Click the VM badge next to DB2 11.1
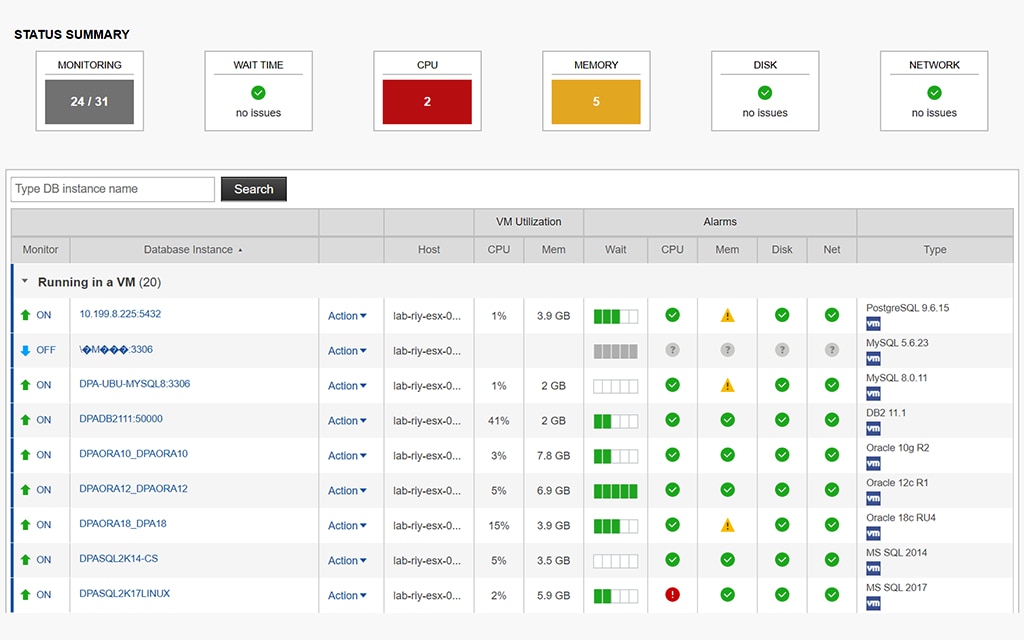1024x640 pixels. [872, 429]
